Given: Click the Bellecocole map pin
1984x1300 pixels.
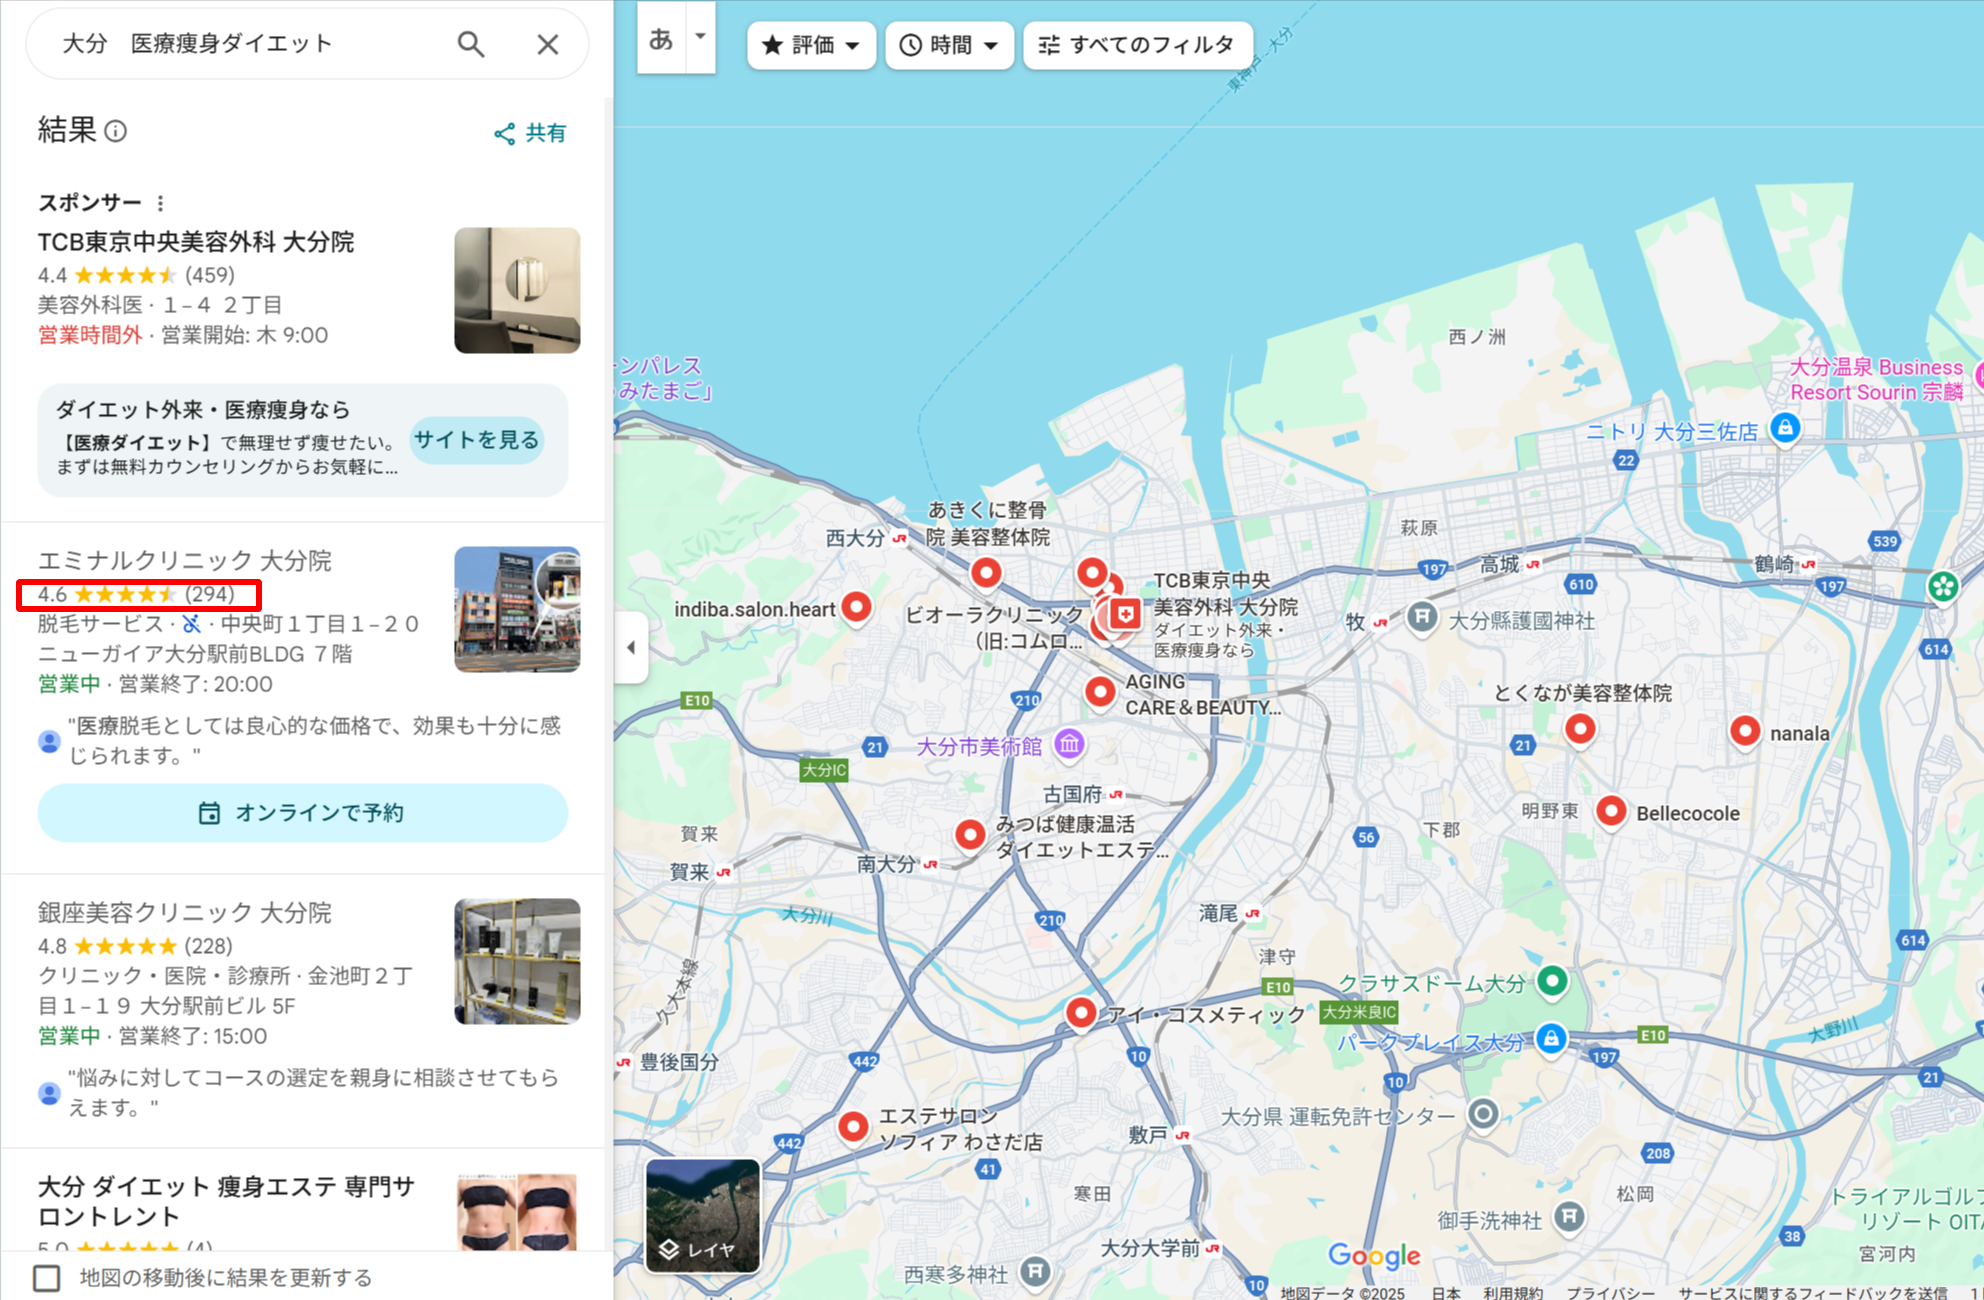Looking at the screenshot, I should tap(1611, 811).
